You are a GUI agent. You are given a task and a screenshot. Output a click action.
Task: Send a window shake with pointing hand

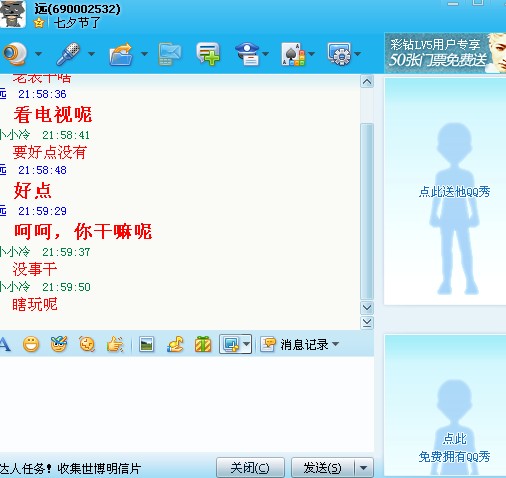coord(115,344)
